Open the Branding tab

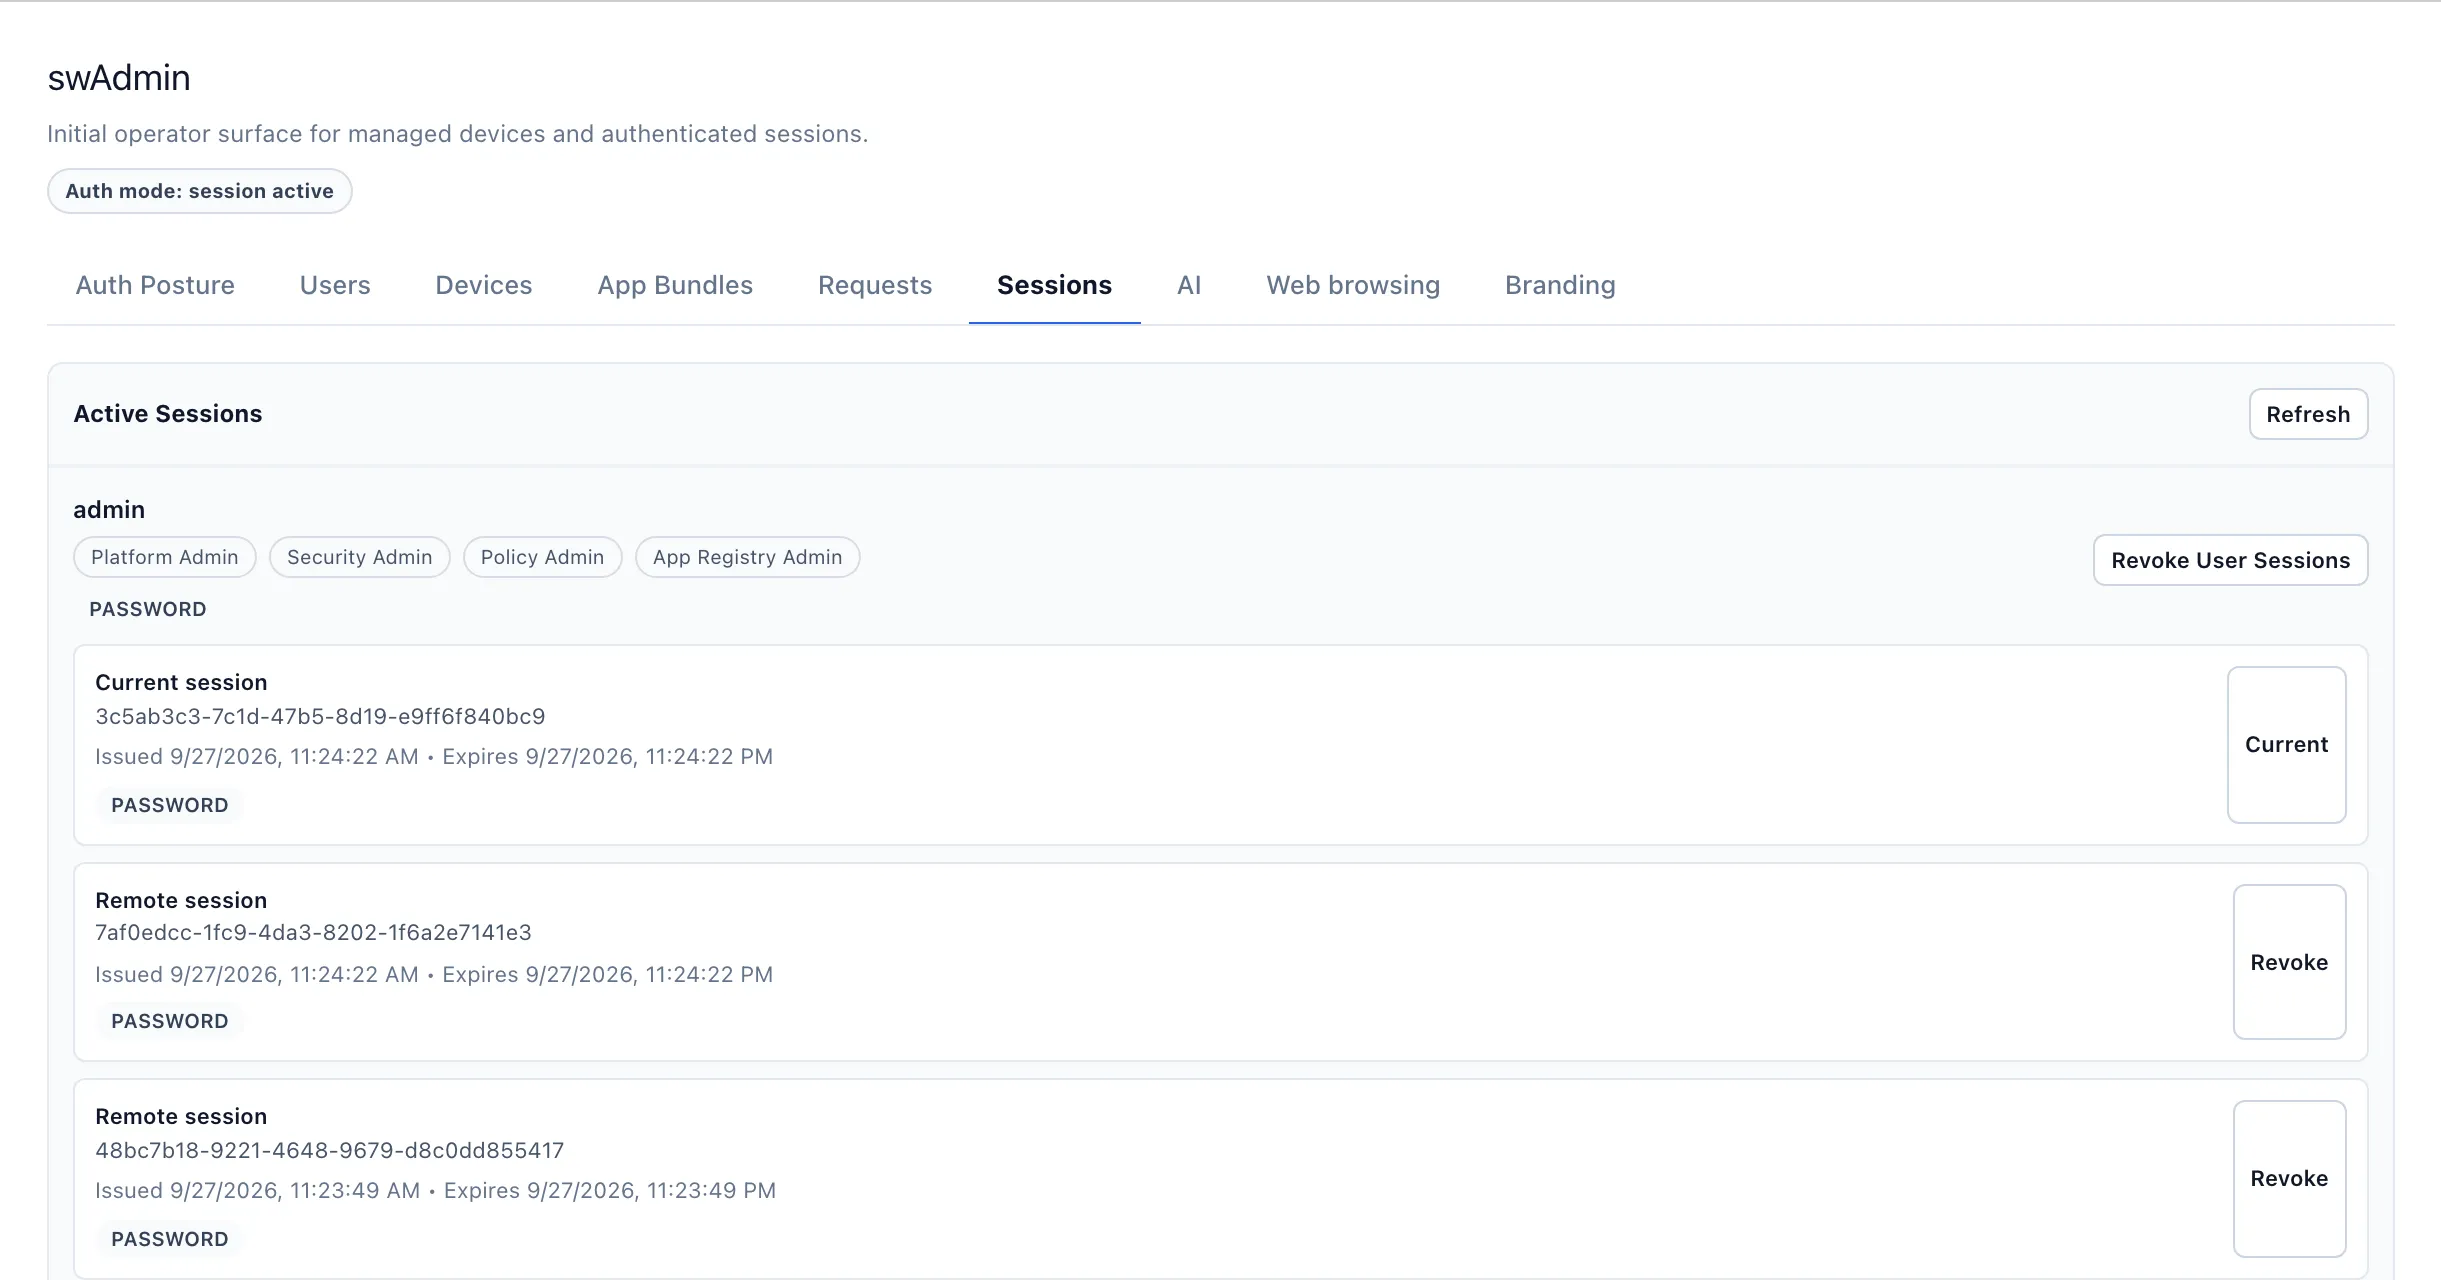(1560, 285)
